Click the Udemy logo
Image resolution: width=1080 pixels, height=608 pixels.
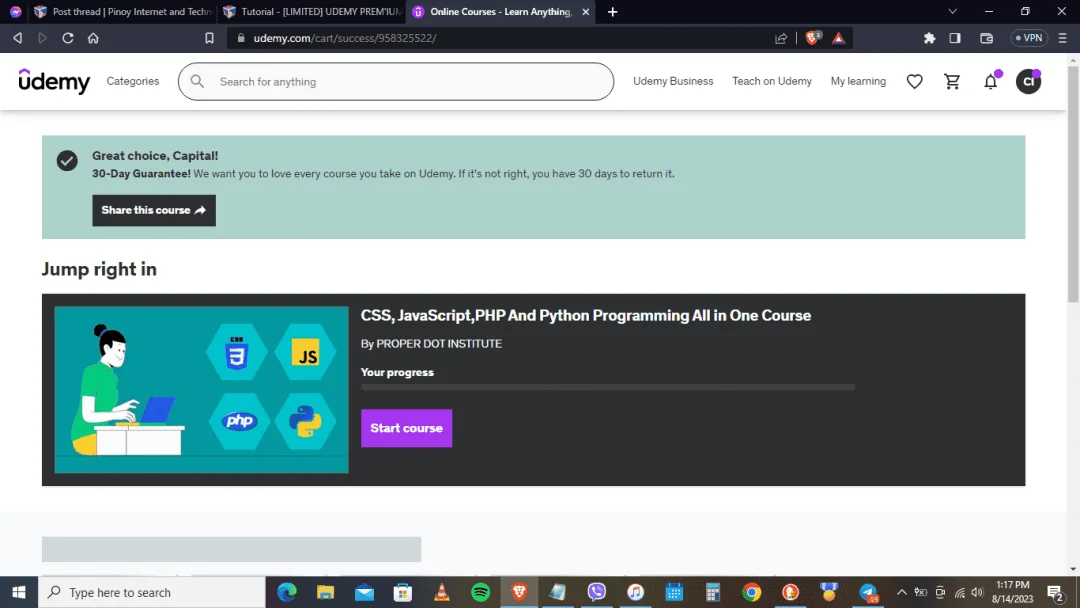pyautogui.click(x=54, y=81)
